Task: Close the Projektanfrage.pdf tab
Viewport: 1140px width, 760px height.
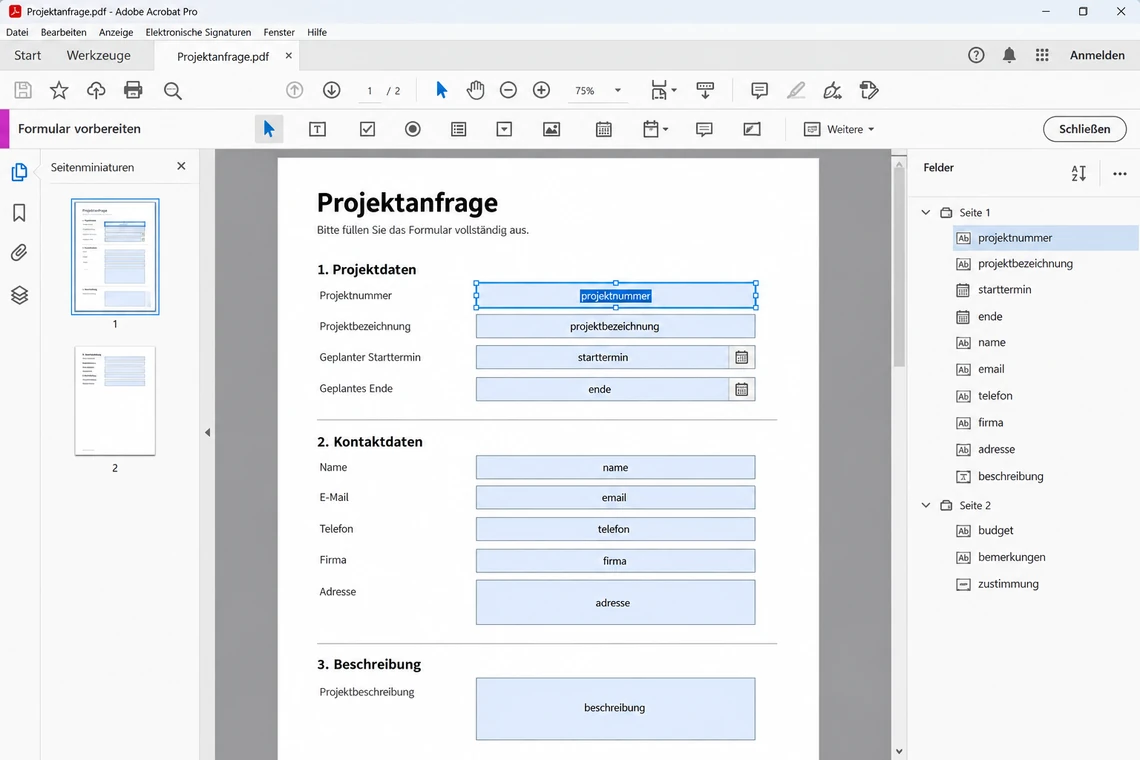Action: pyautogui.click(x=289, y=55)
